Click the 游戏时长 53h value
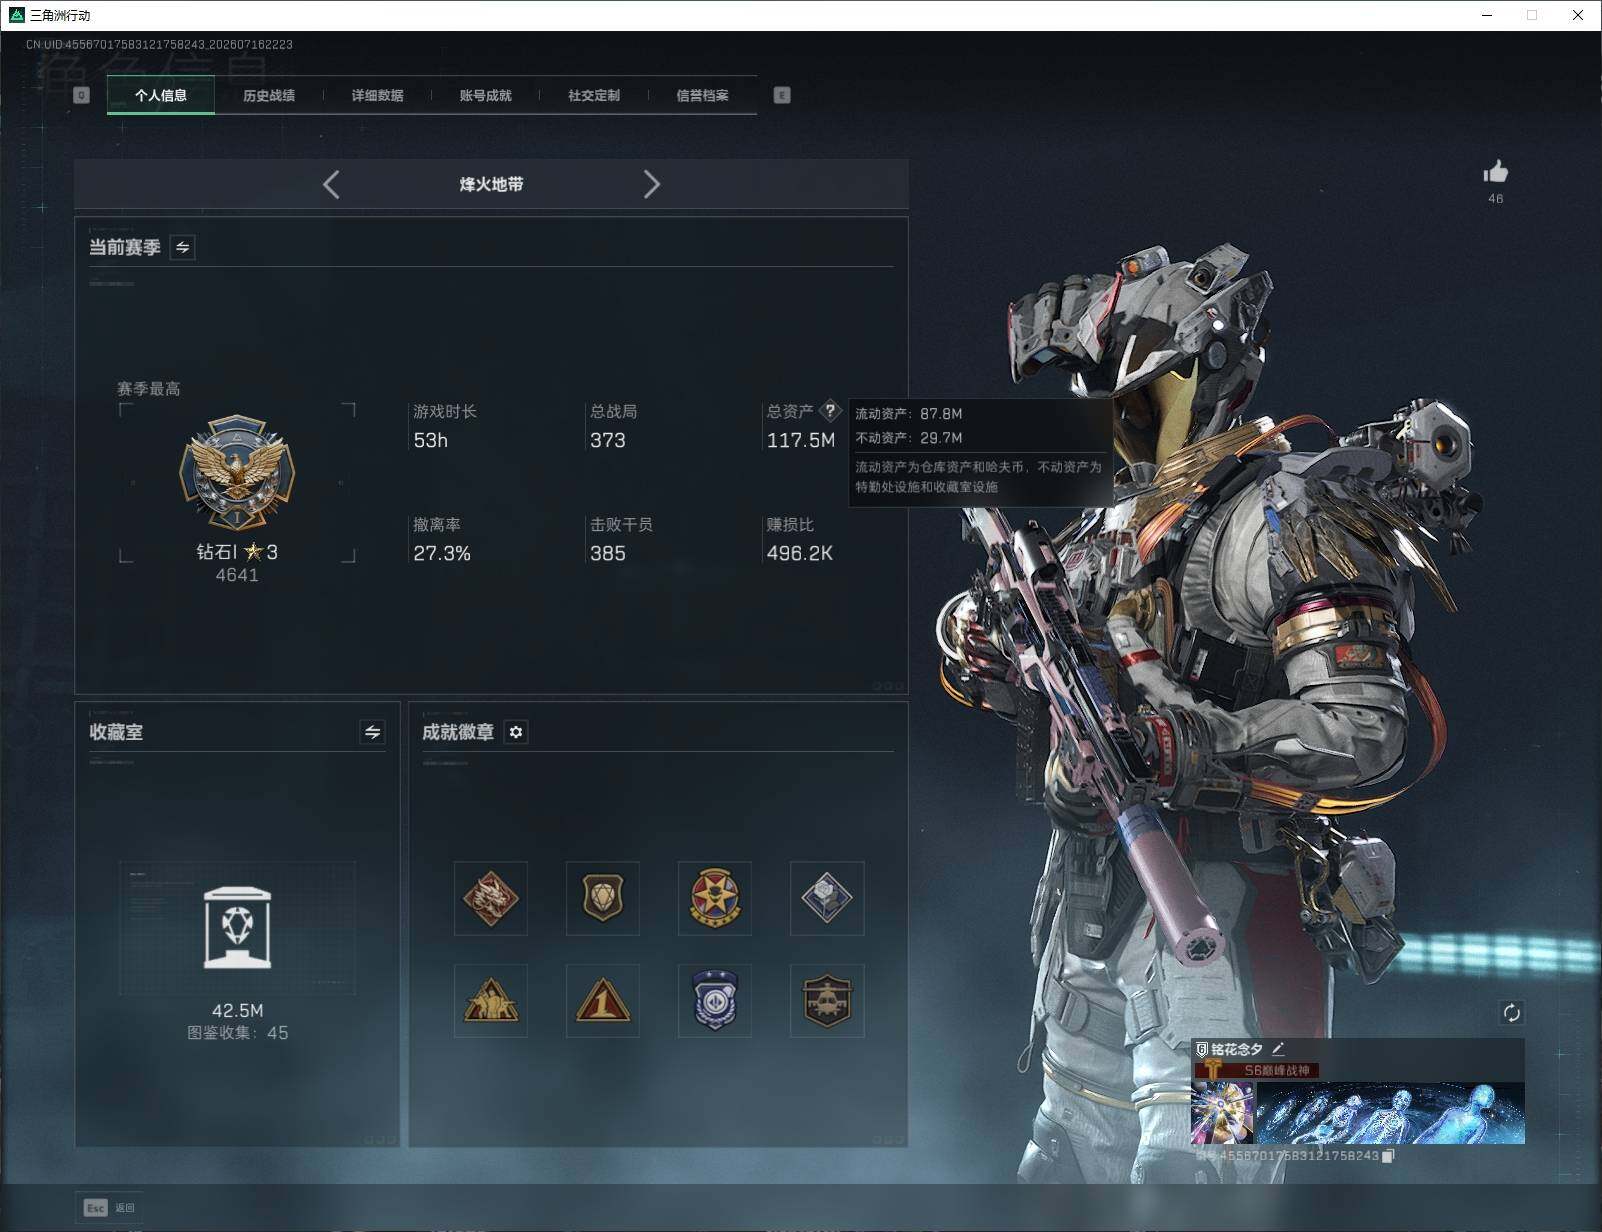The image size is (1602, 1232). pyautogui.click(x=431, y=440)
